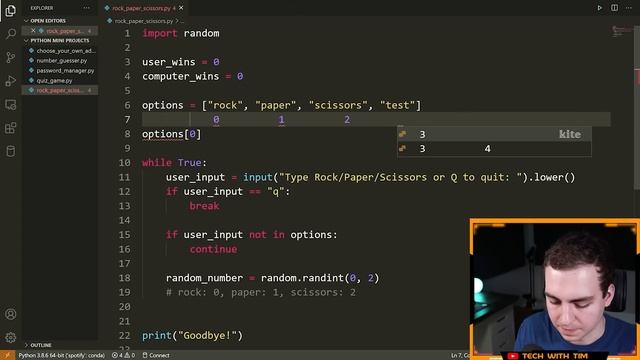Open the Source Control view

[11, 57]
